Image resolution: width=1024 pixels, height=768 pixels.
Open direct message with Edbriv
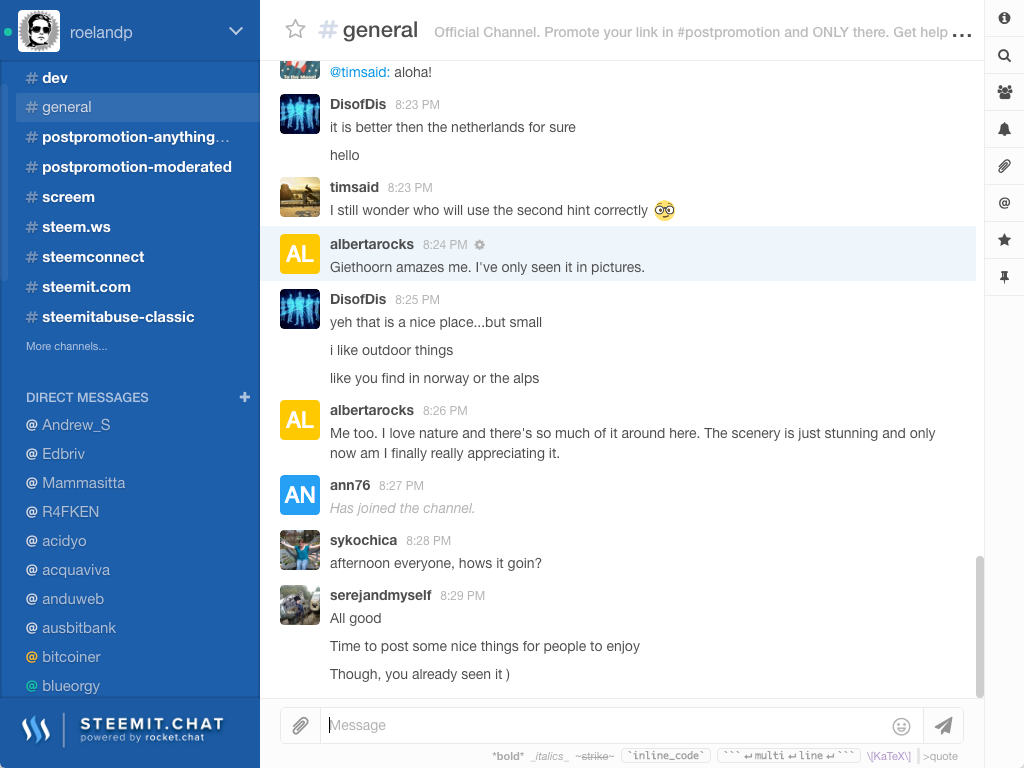tap(138, 454)
